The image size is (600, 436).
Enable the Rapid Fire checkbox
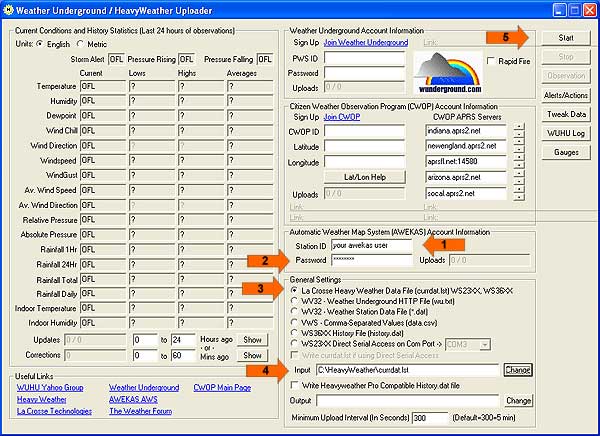(x=491, y=61)
